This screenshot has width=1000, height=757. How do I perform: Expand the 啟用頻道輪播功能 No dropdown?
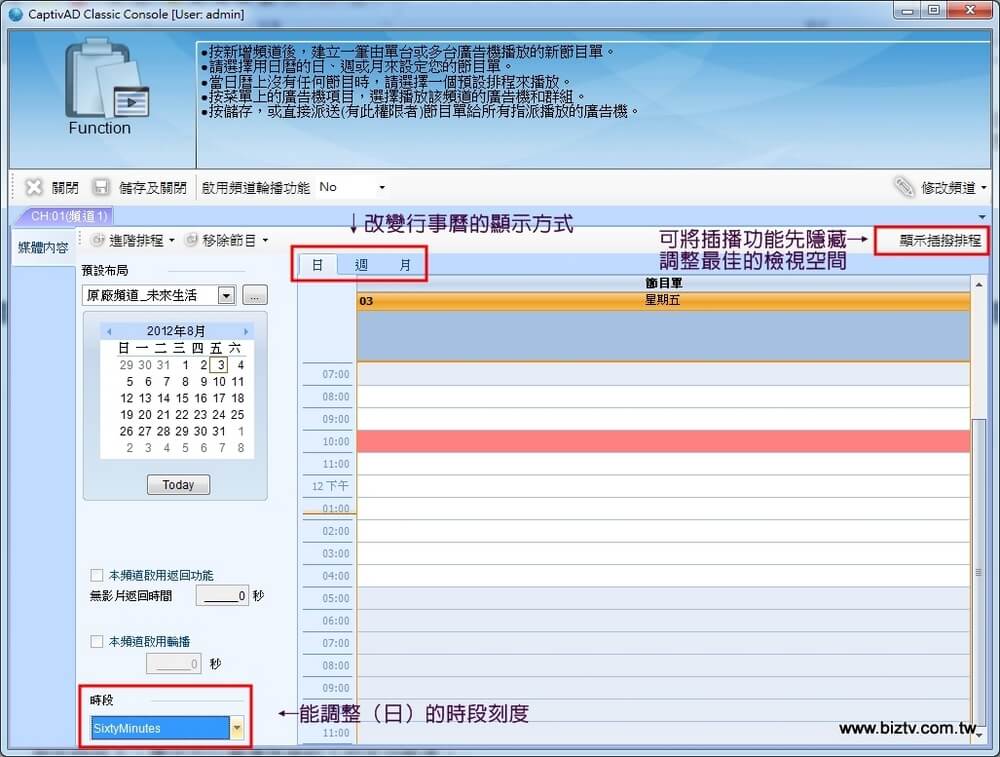point(381,187)
